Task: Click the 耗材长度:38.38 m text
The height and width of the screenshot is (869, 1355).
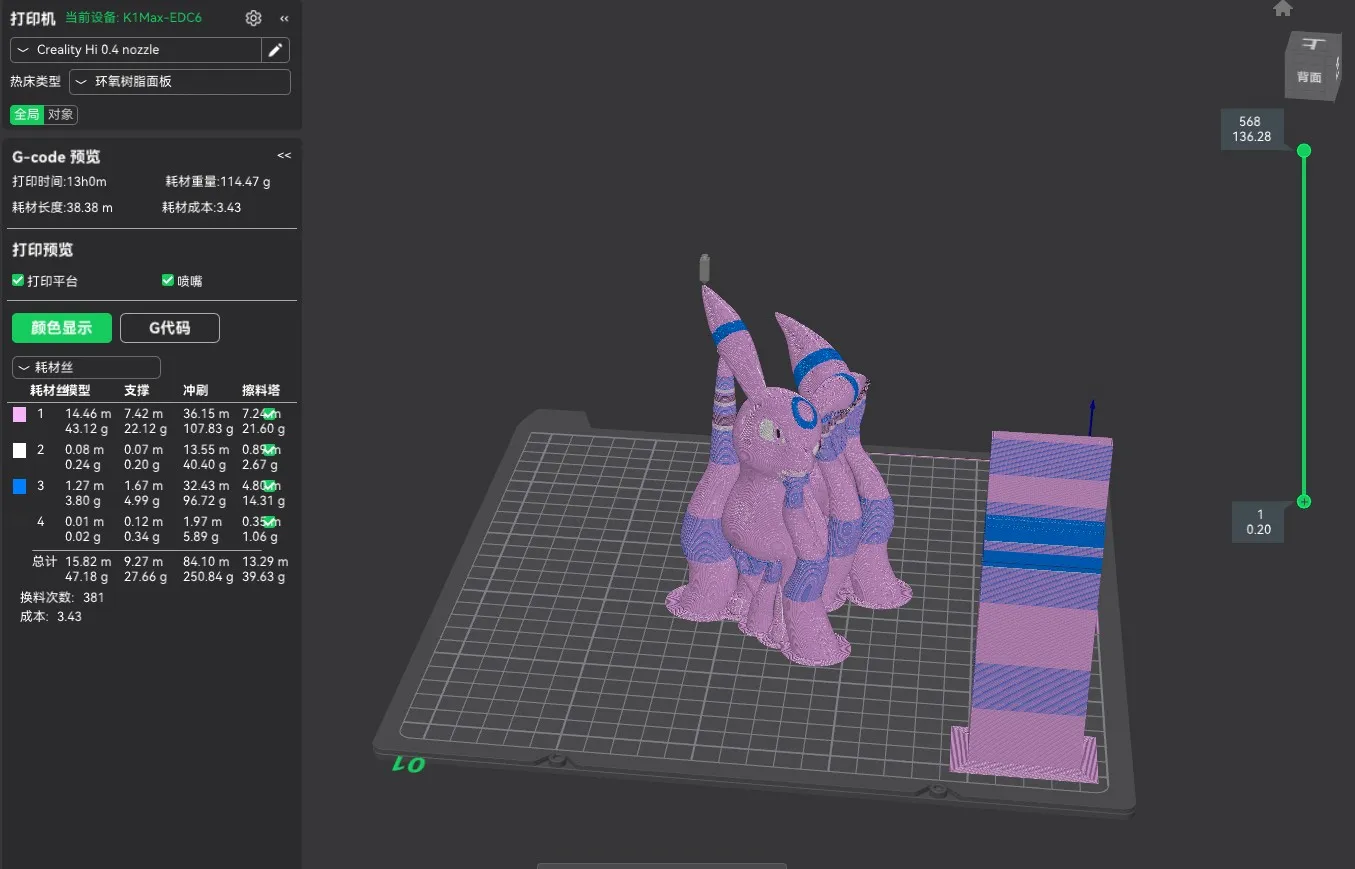Action: tap(62, 208)
